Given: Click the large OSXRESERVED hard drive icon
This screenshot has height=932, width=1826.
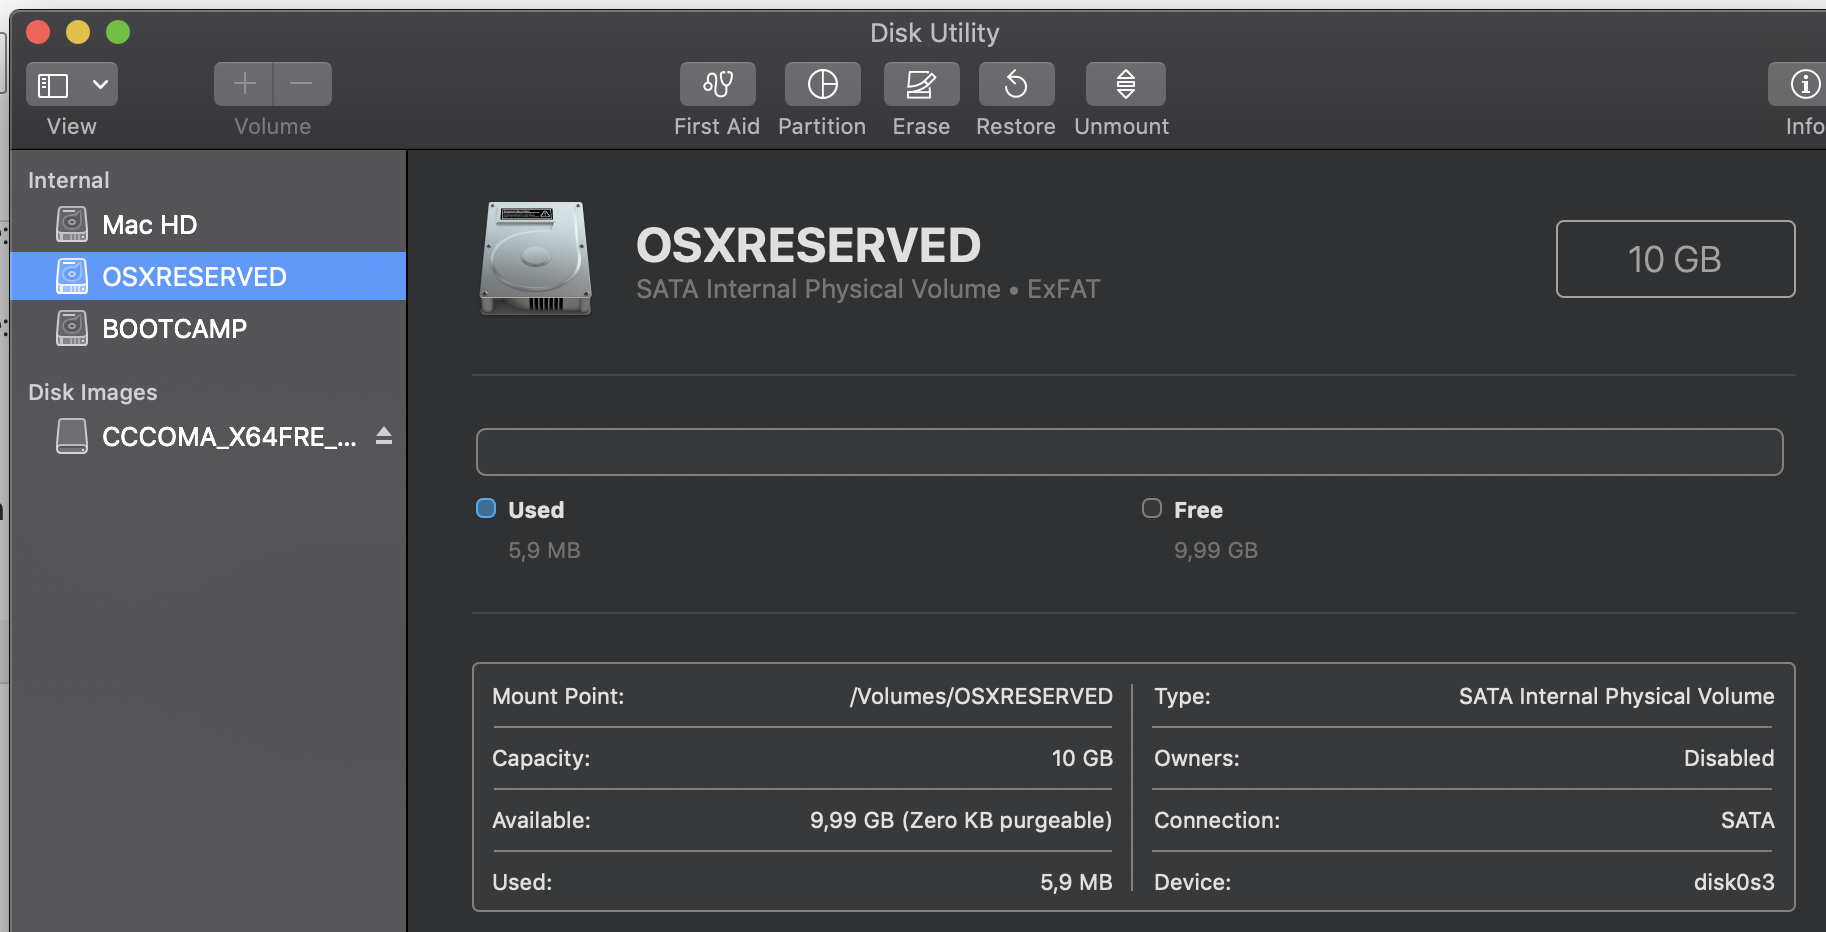Looking at the screenshot, I should (x=536, y=258).
